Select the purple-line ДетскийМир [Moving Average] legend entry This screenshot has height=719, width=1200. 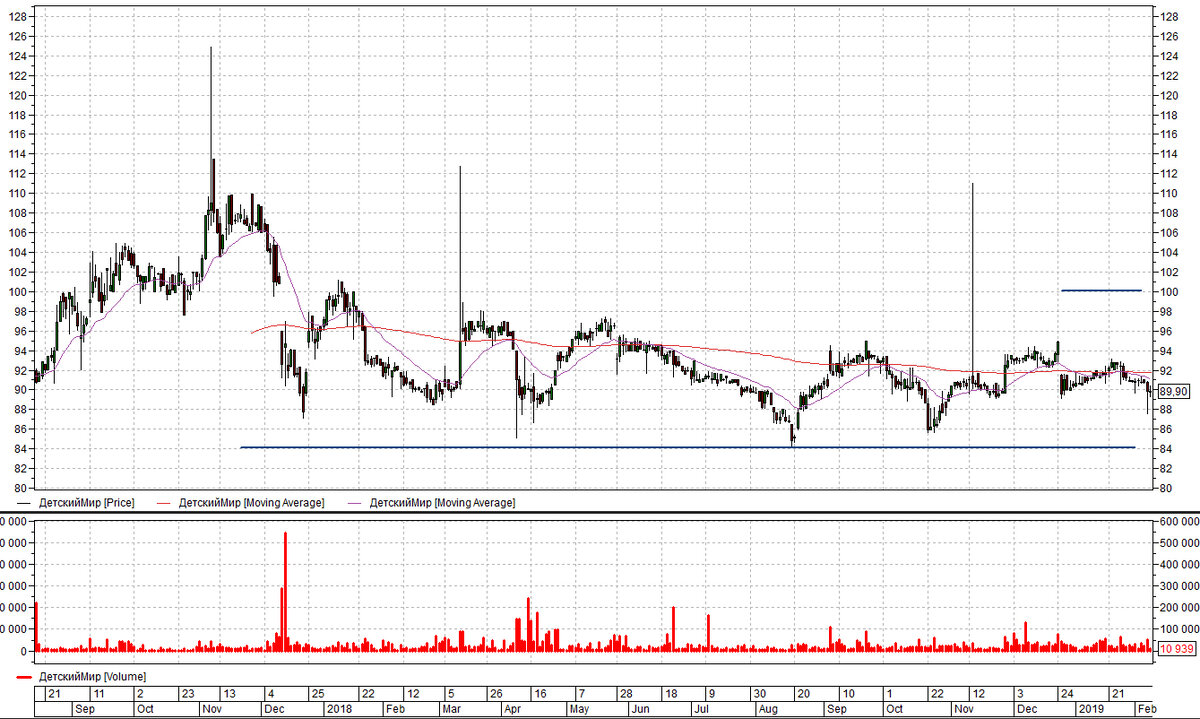[x=432, y=502]
